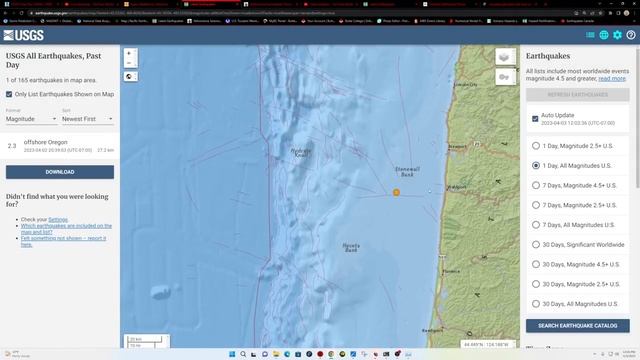Select the orange earthquake marker on map

click(396, 192)
